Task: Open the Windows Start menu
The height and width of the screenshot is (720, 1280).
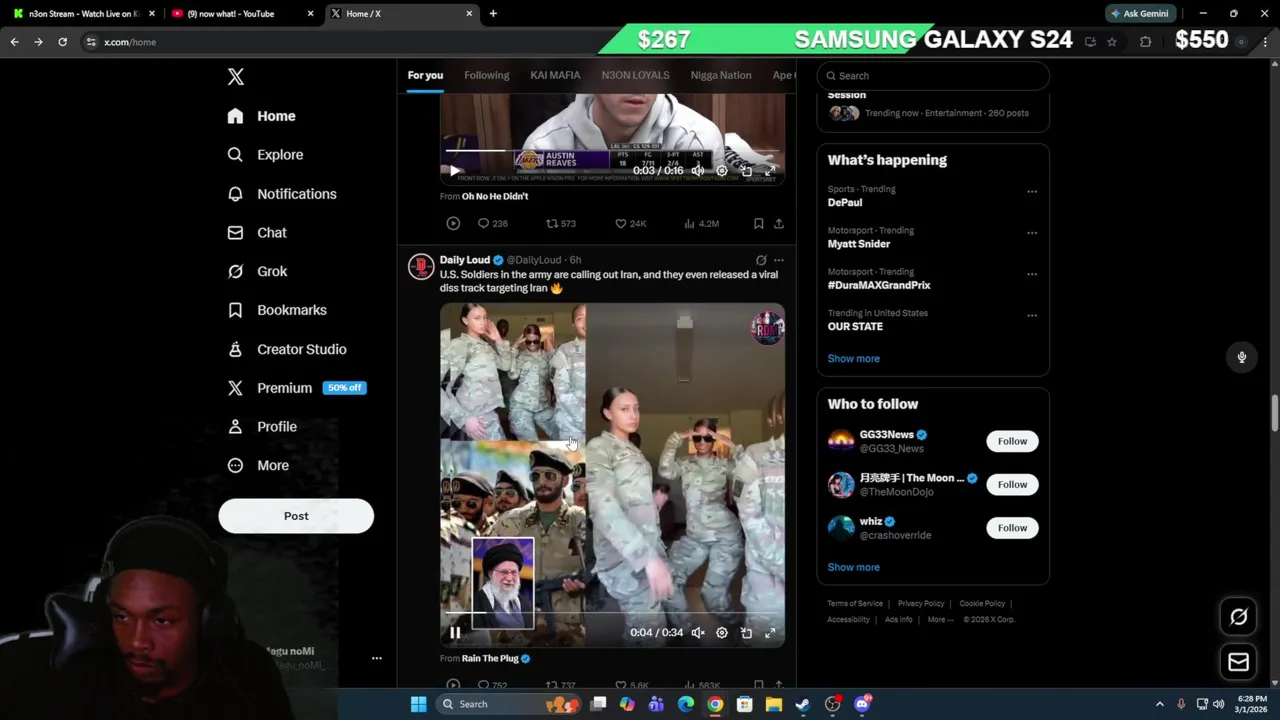Action: (418, 704)
